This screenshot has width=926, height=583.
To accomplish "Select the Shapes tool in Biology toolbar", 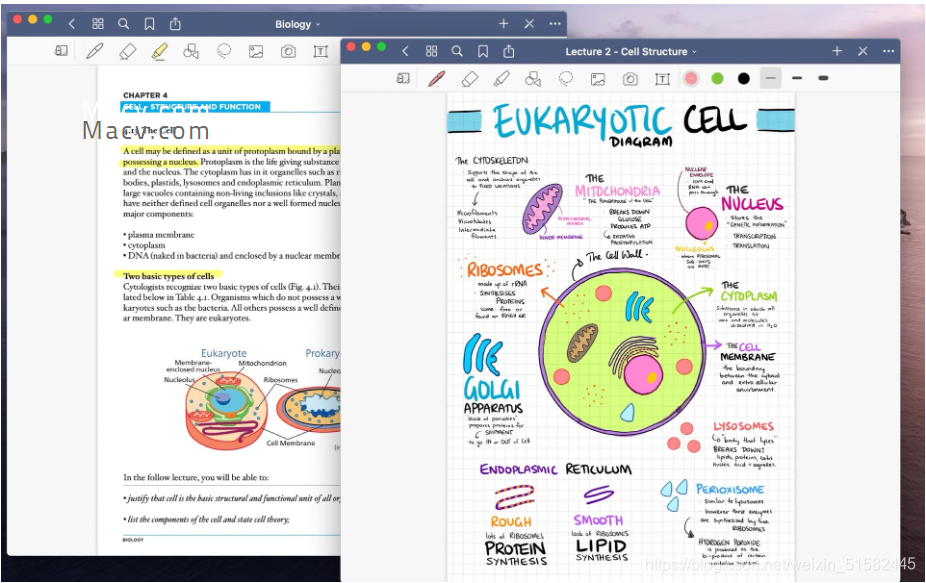I will pos(191,51).
